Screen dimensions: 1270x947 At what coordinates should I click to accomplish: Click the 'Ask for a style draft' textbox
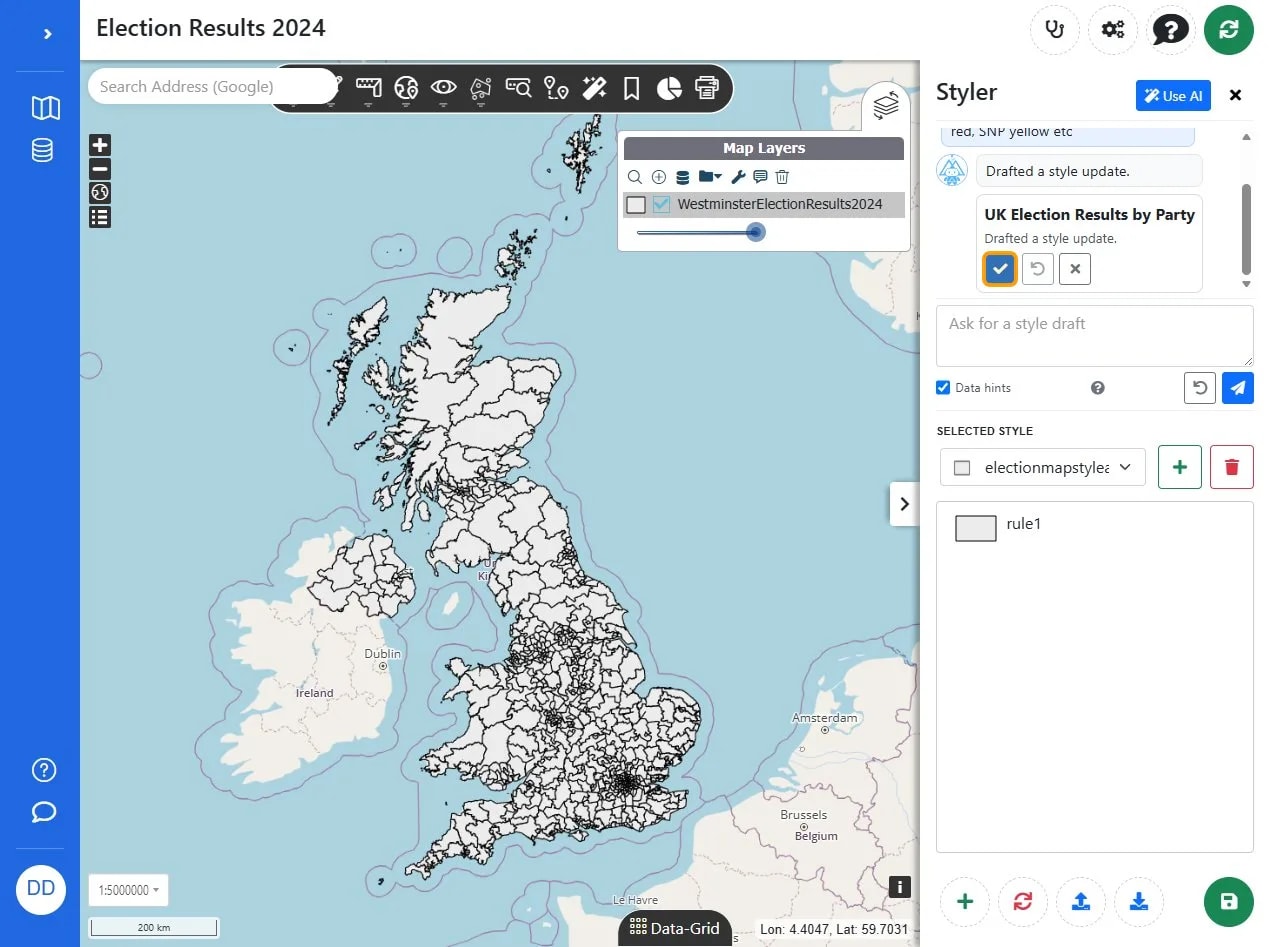coord(1094,336)
